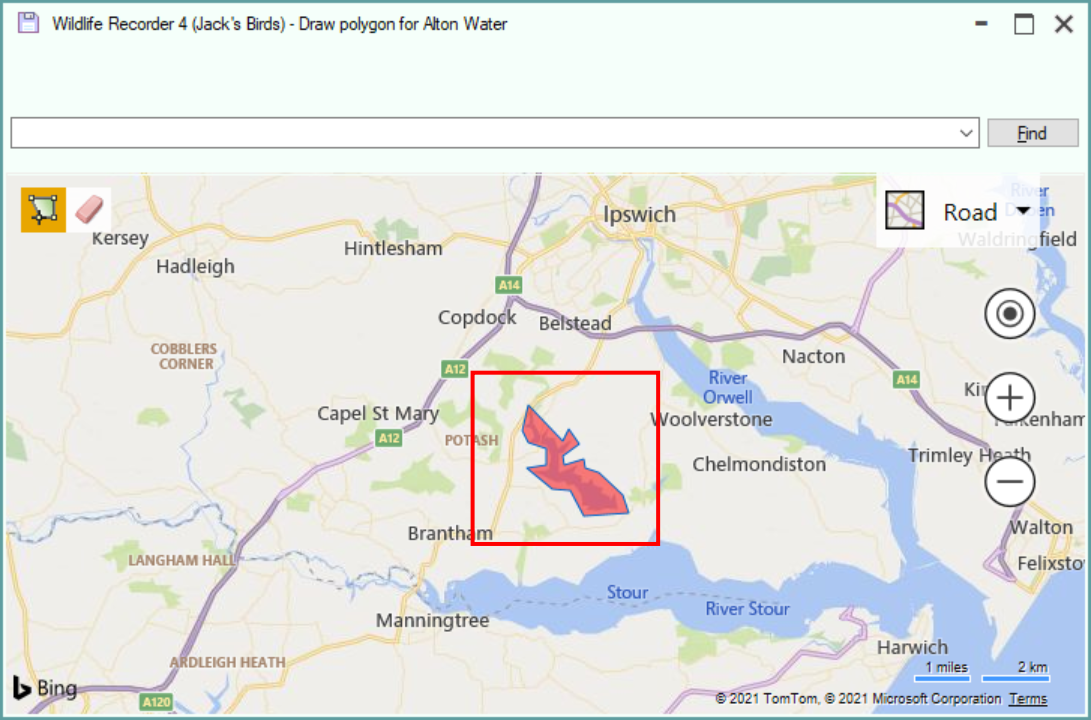Click the Find button
The image size is (1091, 720).
1033,133
